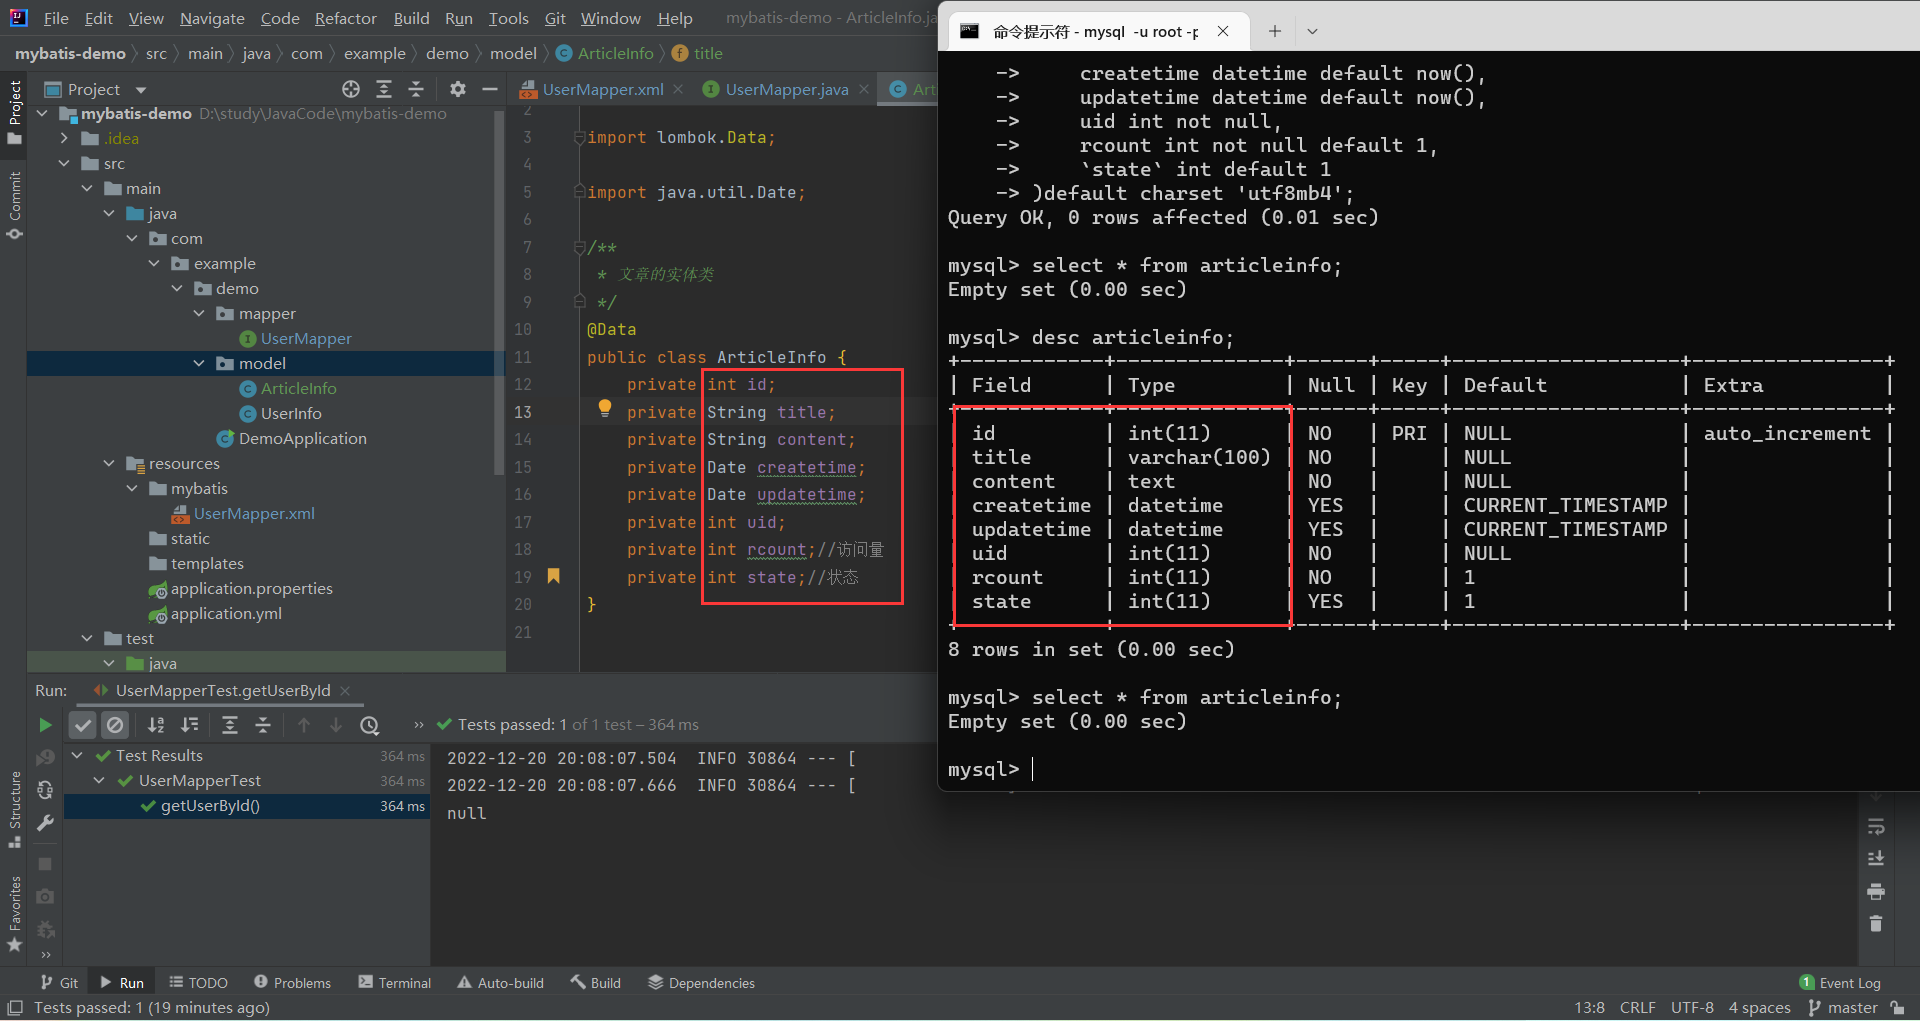
Task: Toggle show passed tests checkmark button
Action: coord(83,725)
